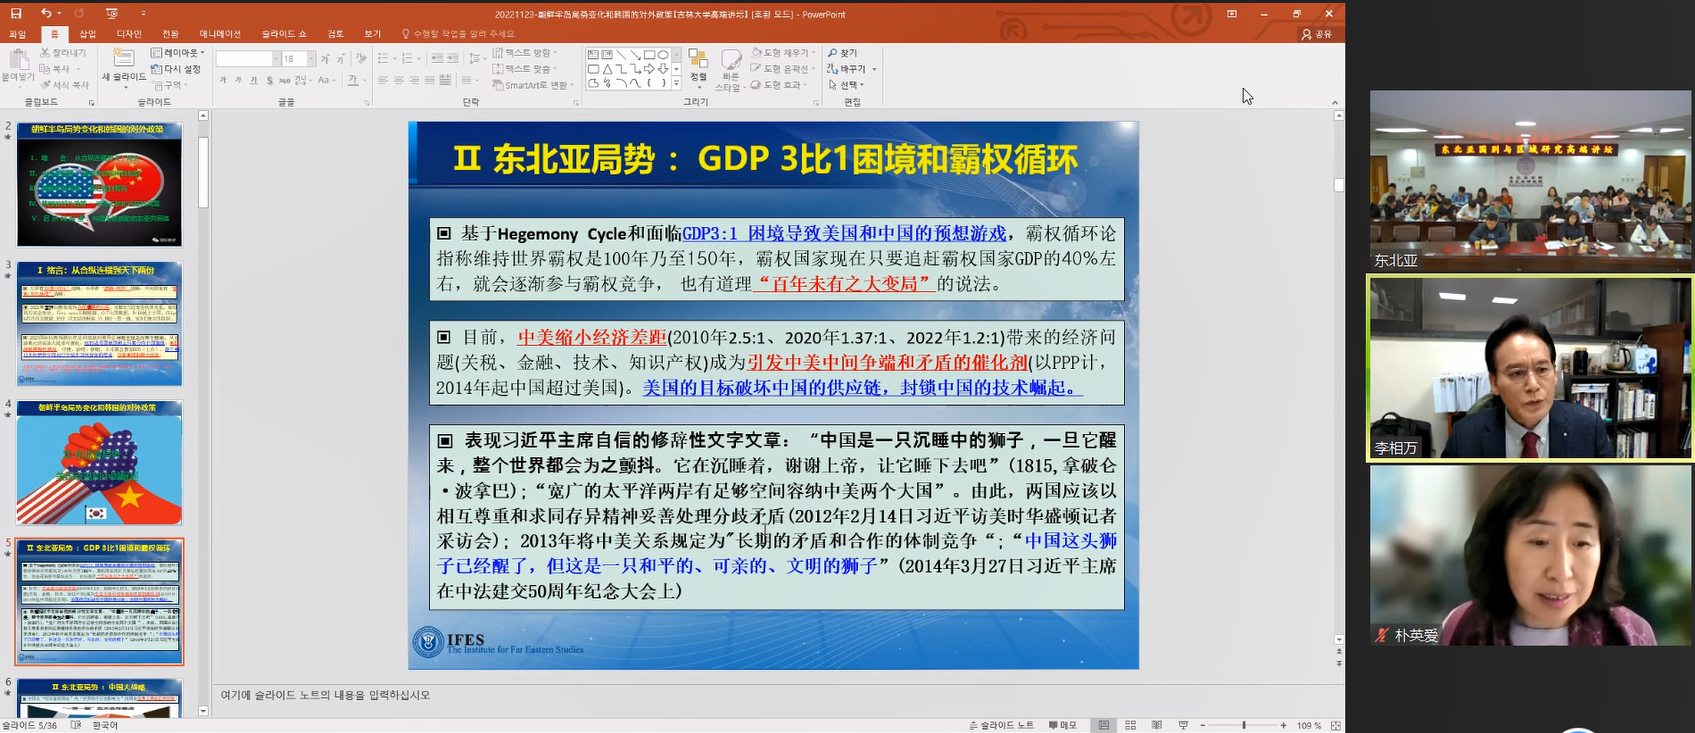The width and height of the screenshot is (1695, 733).
Task: Click fit slide to window icon
Action: click(x=1335, y=725)
